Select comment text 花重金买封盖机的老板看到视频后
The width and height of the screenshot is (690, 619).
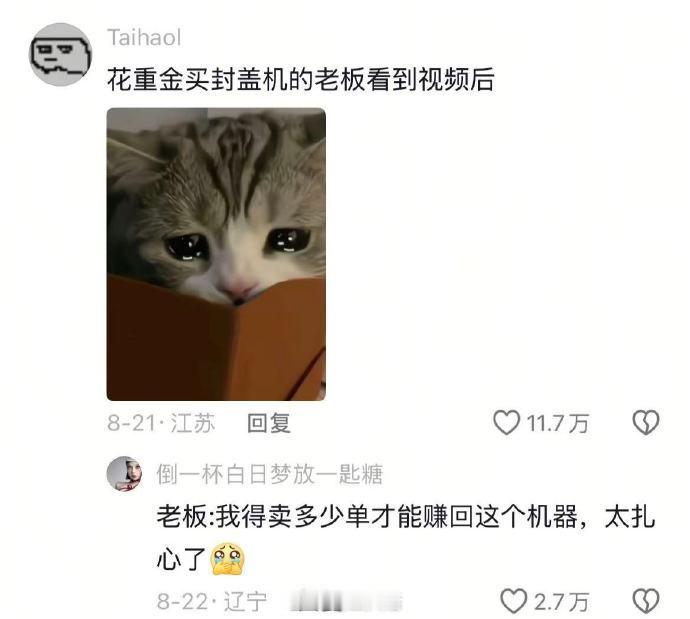pos(301,80)
